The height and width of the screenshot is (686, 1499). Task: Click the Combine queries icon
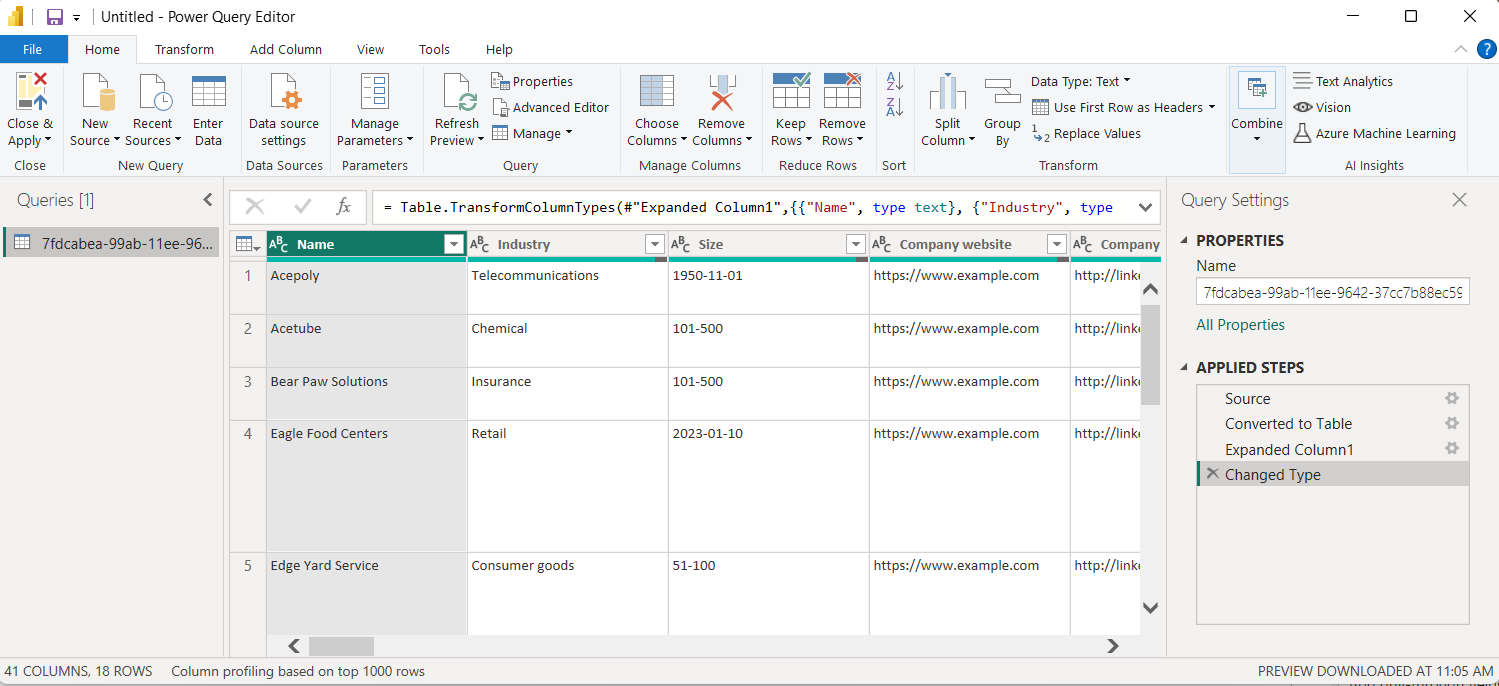pos(1257,91)
